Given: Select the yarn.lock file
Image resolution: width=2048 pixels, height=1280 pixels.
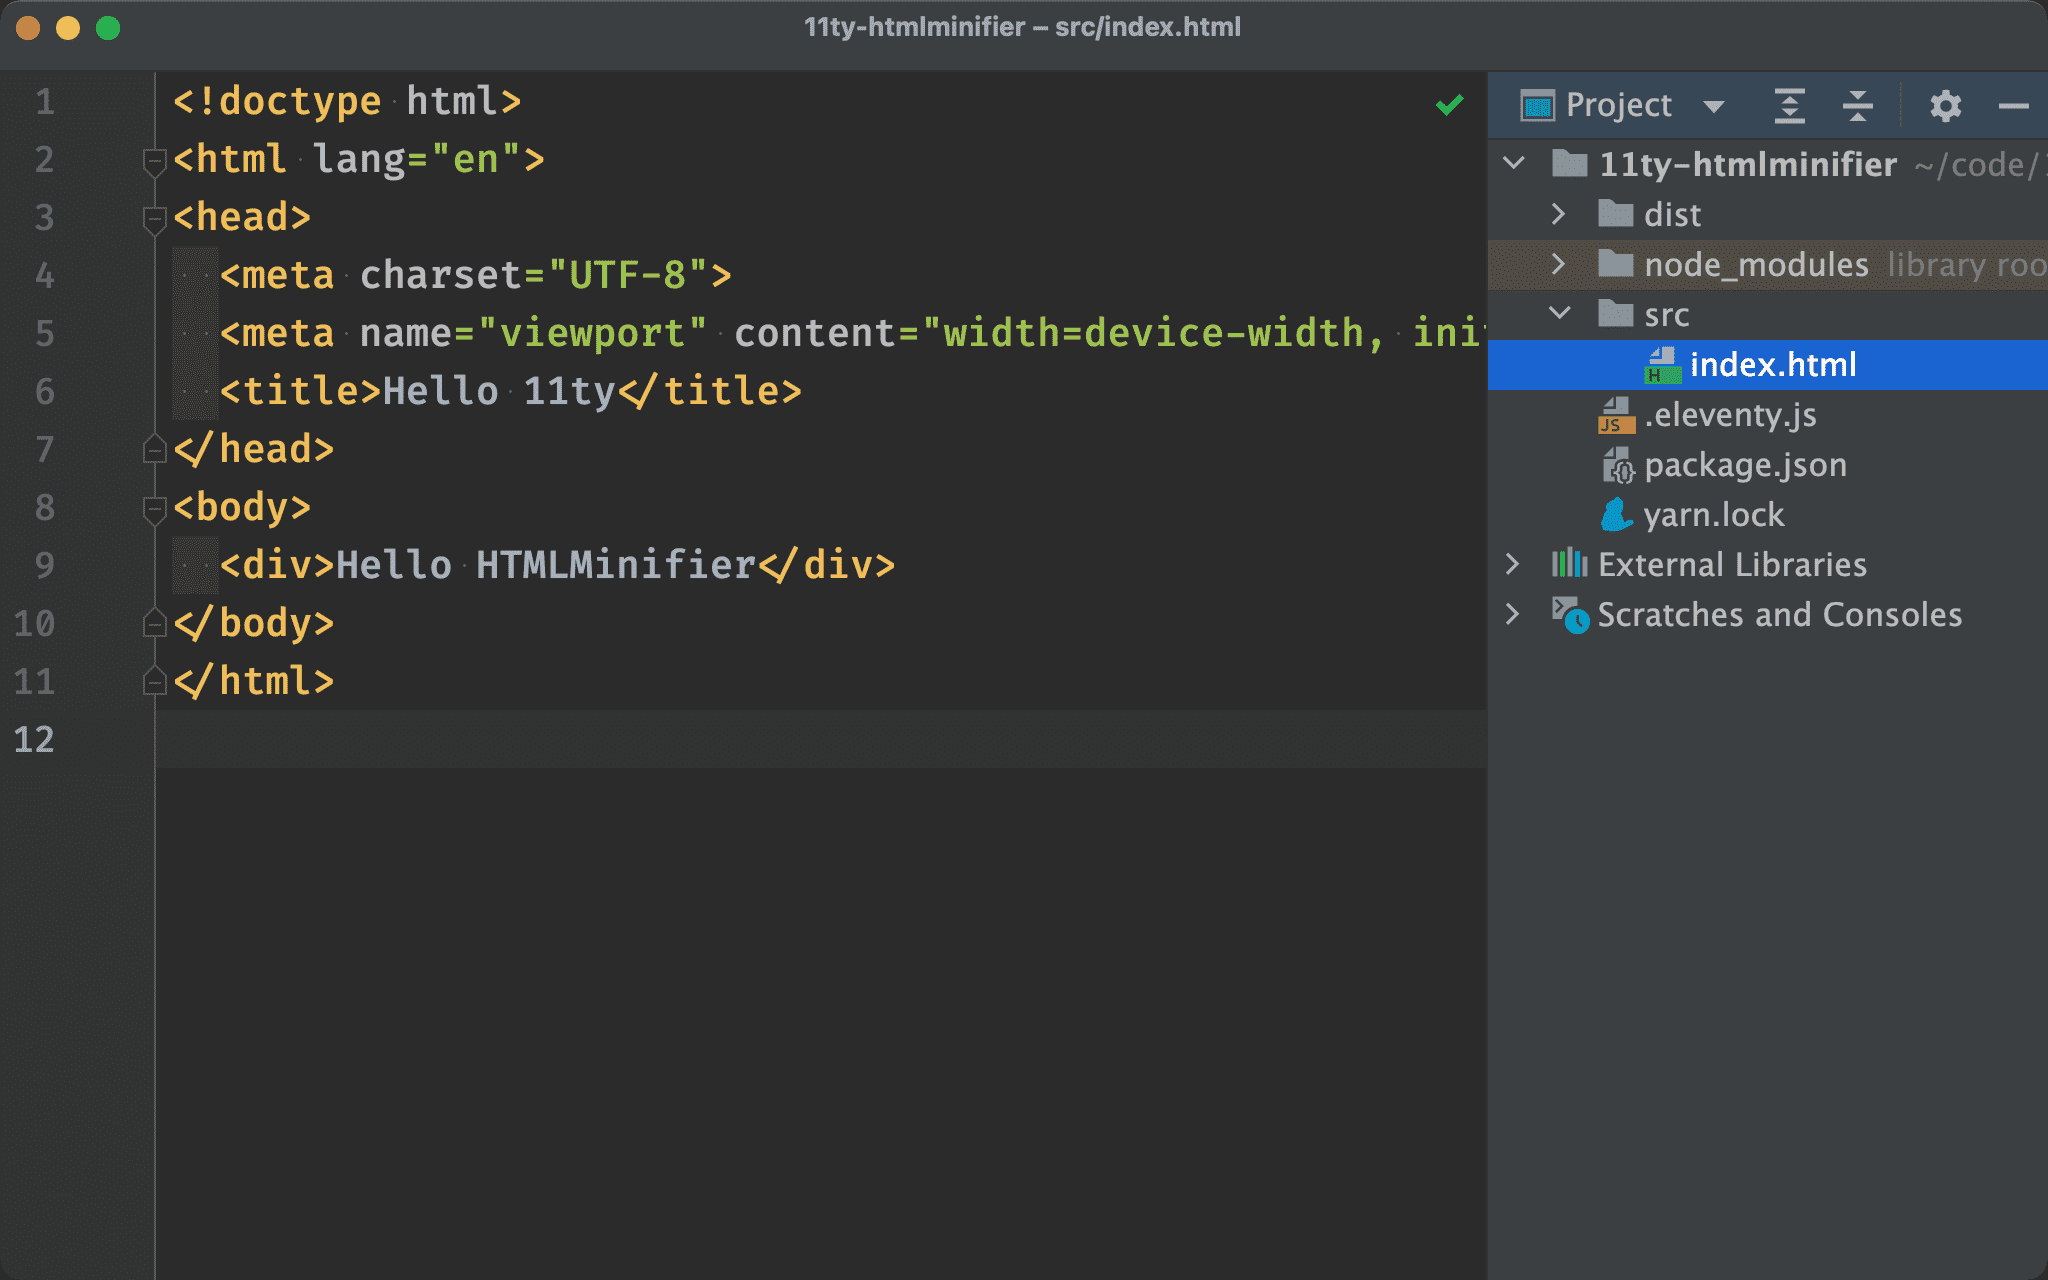Looking at the screenshot, I should point(1767,514).
